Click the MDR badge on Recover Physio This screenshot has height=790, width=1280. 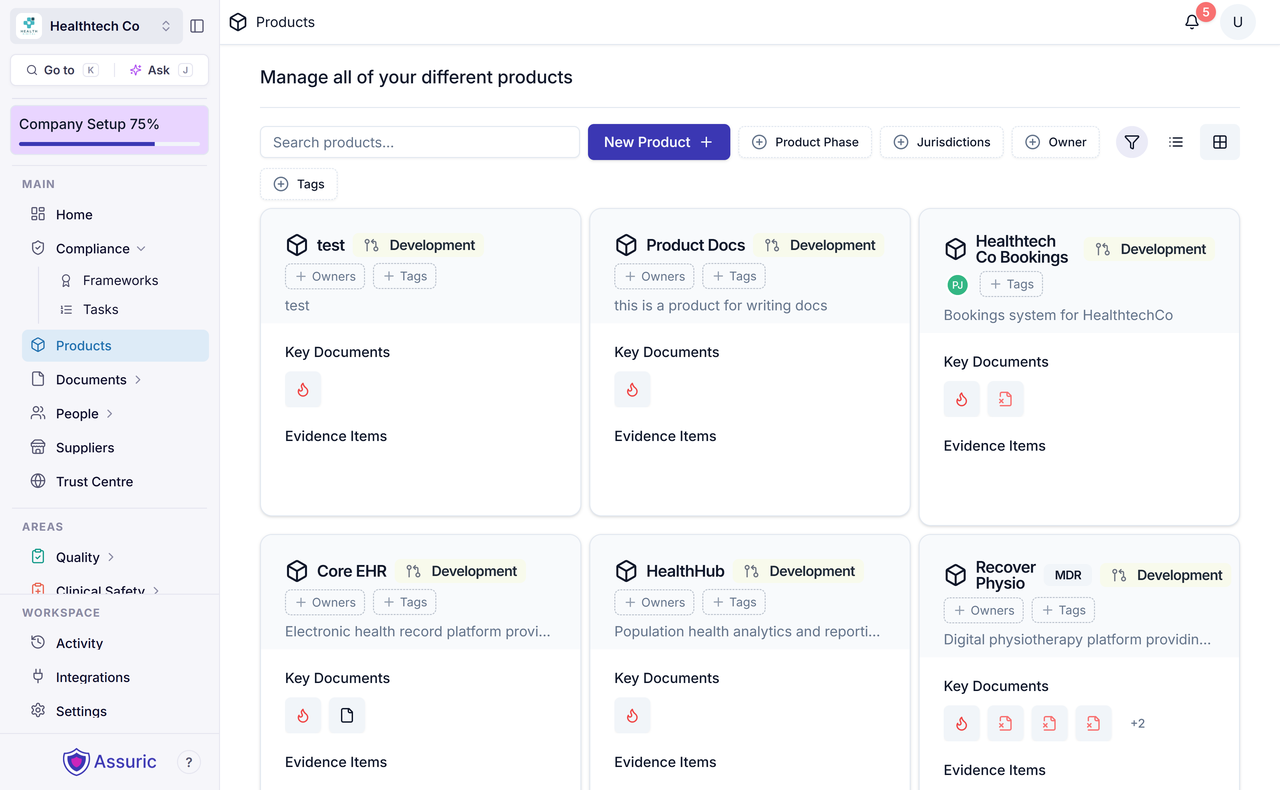tap(1068, 575)
